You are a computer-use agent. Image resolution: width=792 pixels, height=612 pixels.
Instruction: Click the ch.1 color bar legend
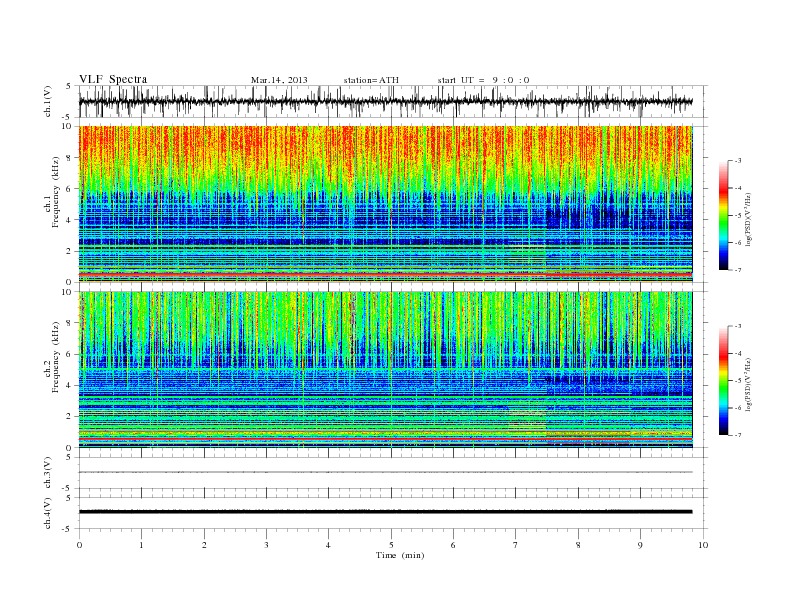tap(723, 215)
